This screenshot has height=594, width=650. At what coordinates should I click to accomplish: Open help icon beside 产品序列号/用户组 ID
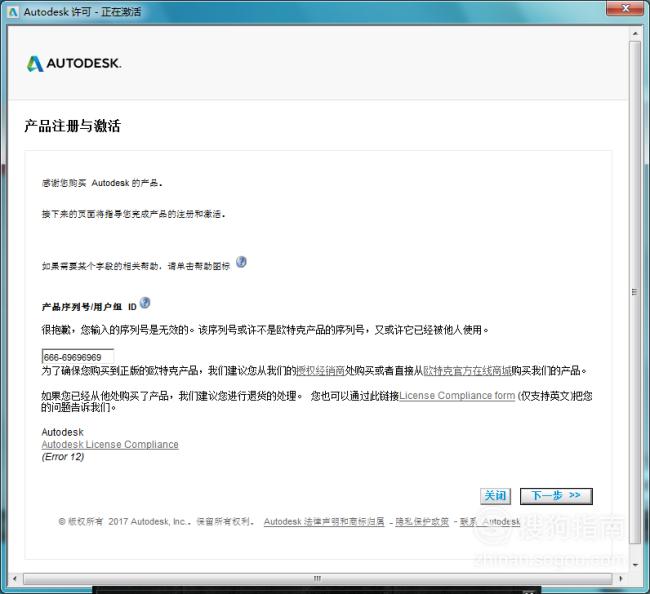click(145, 303)
